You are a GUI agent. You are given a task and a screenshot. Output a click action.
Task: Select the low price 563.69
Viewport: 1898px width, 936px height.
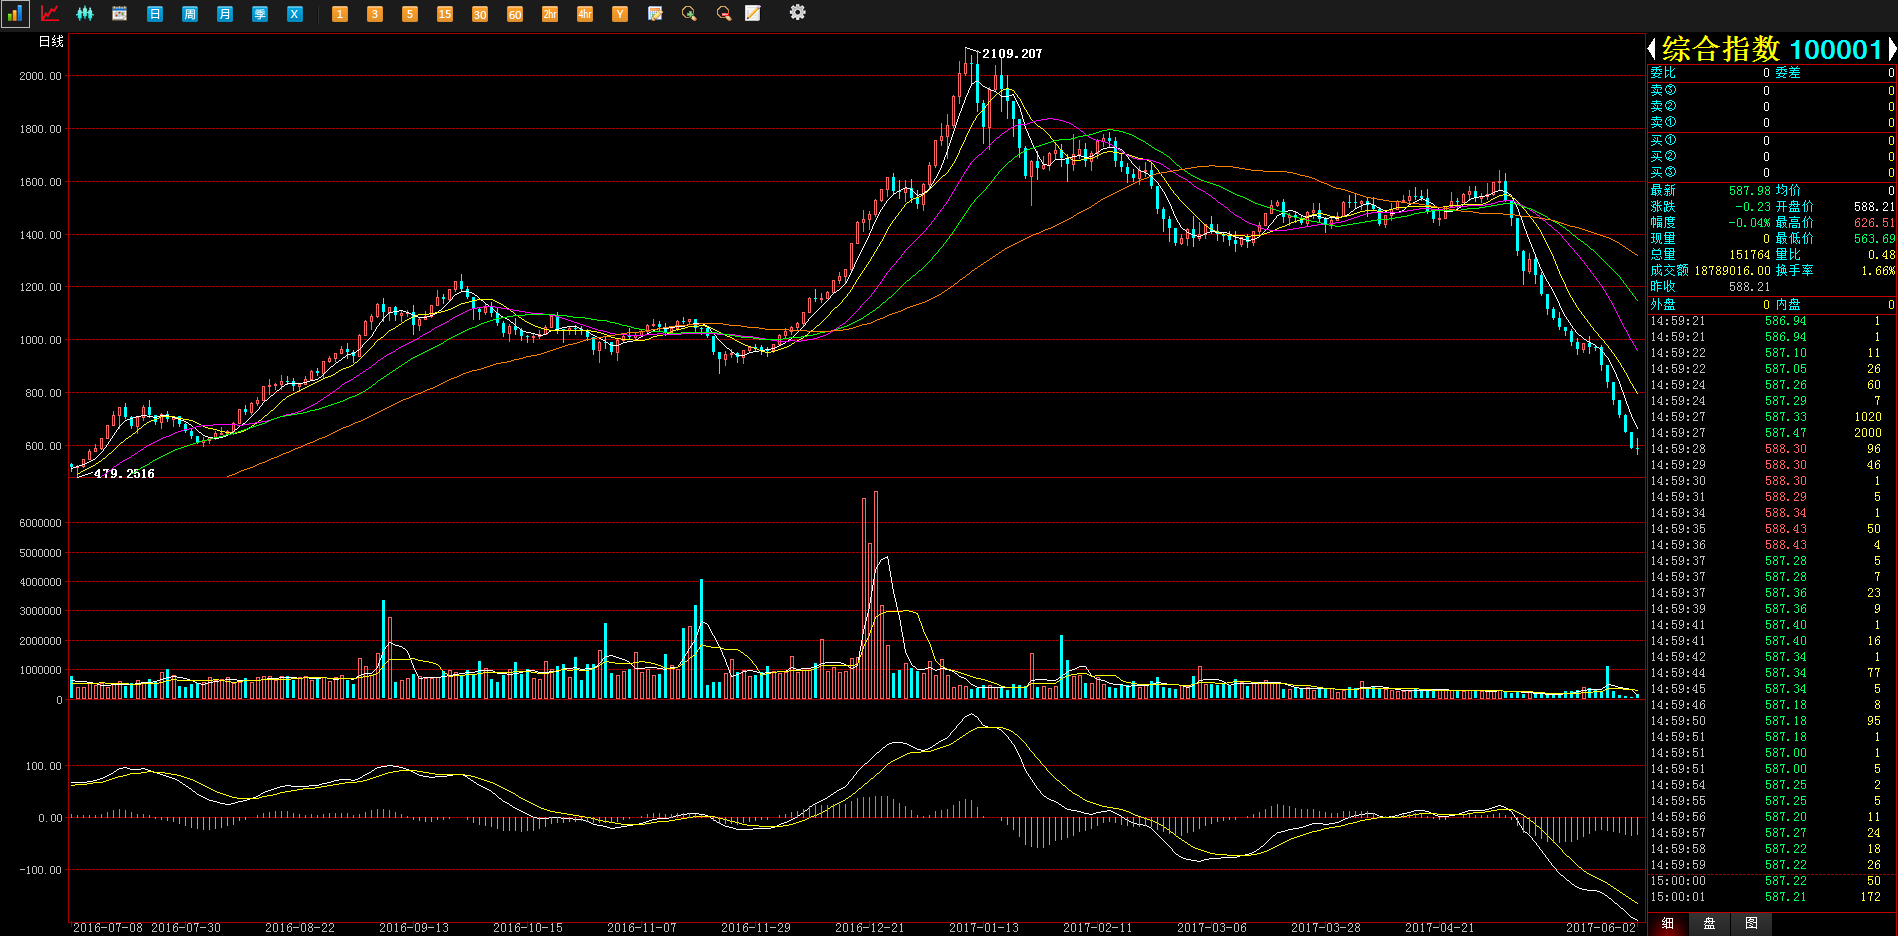coord(1874,238)
